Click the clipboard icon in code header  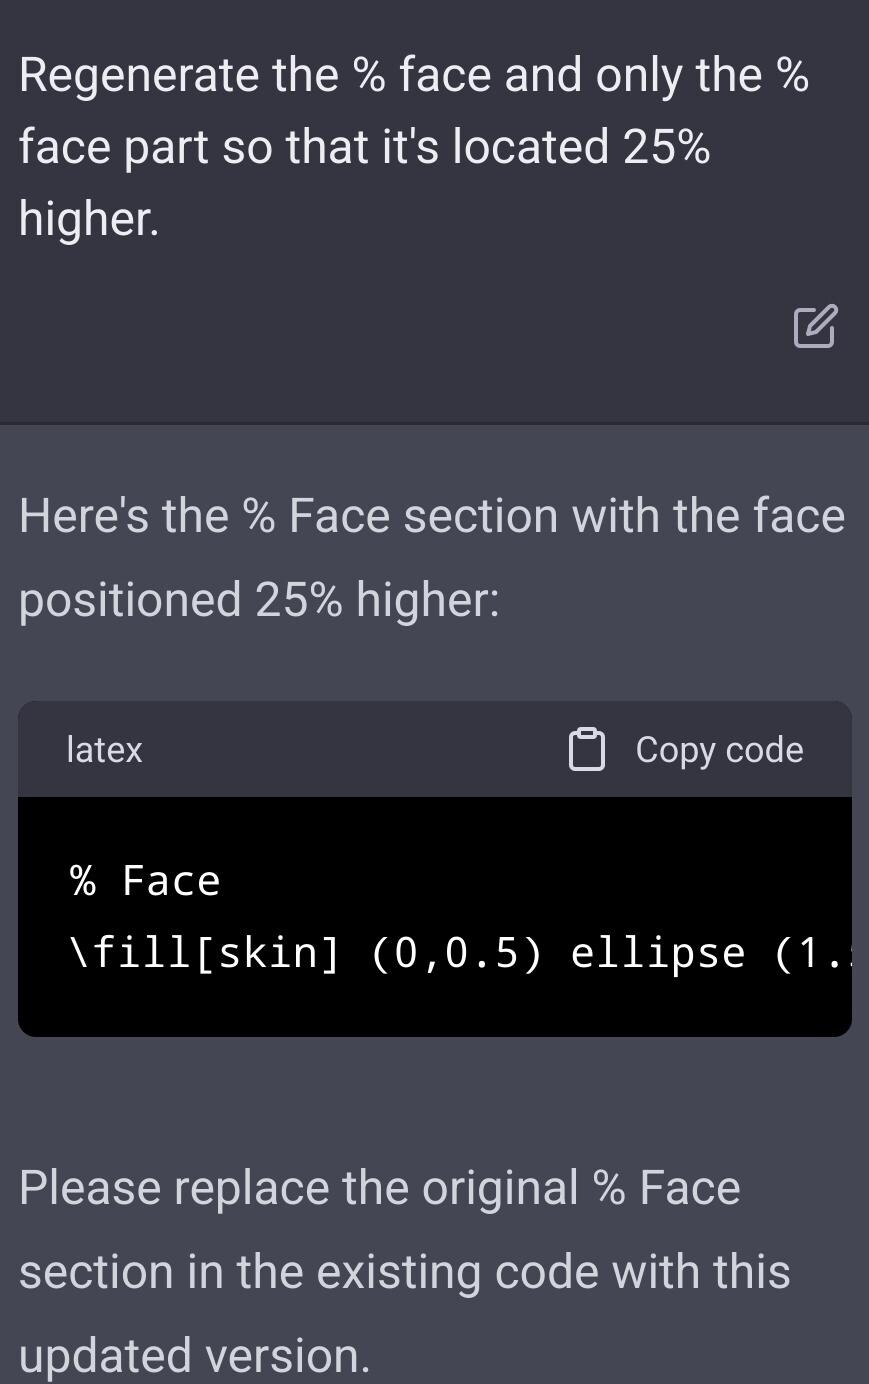point(587,750)
